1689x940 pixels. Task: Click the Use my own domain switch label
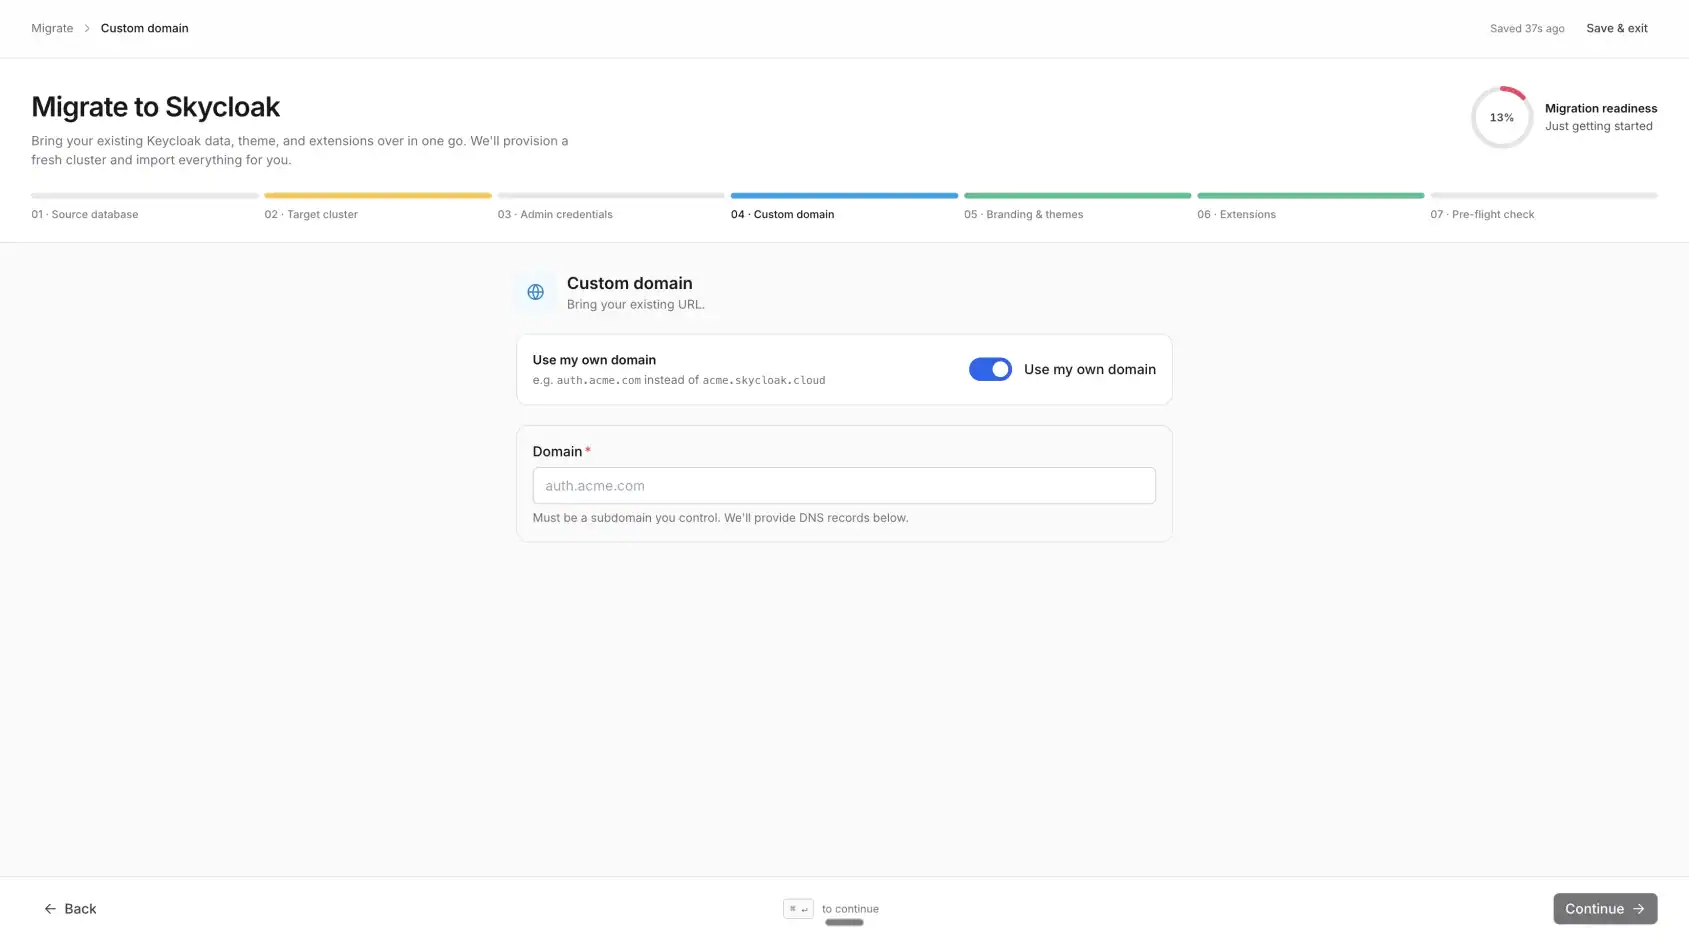(1090, 369)
